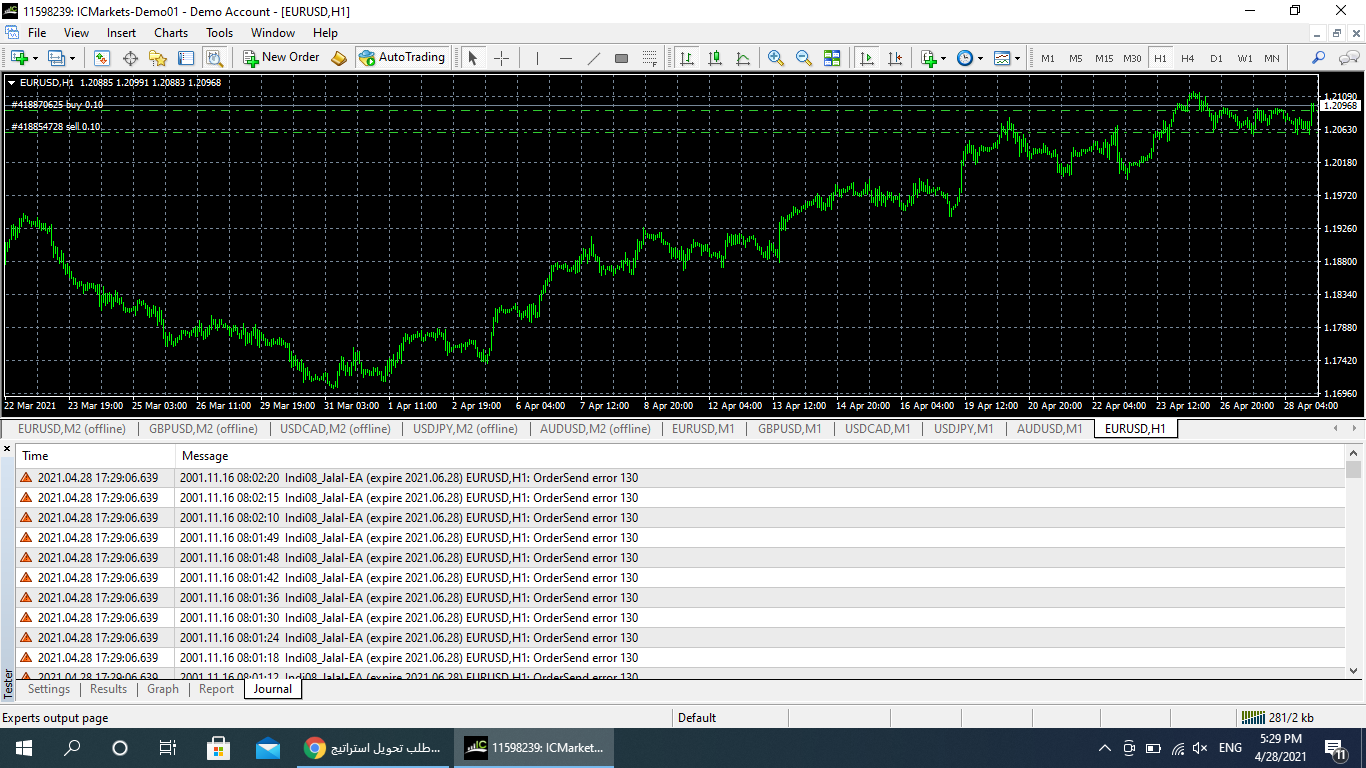This screenshot has height=768, width=1366.
Task: Open the Windows Start menu
Action: tap(24, 748)
